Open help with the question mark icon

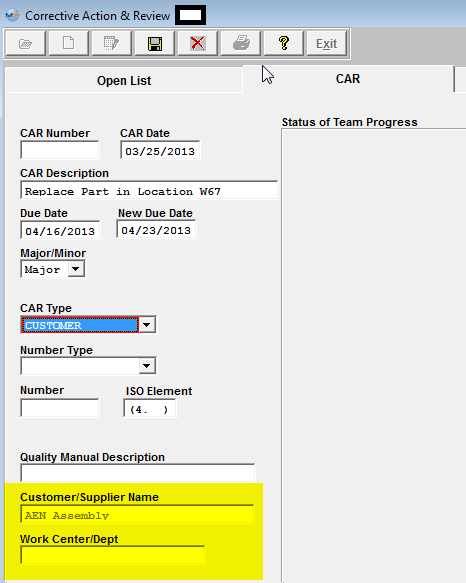click(284, 44)
